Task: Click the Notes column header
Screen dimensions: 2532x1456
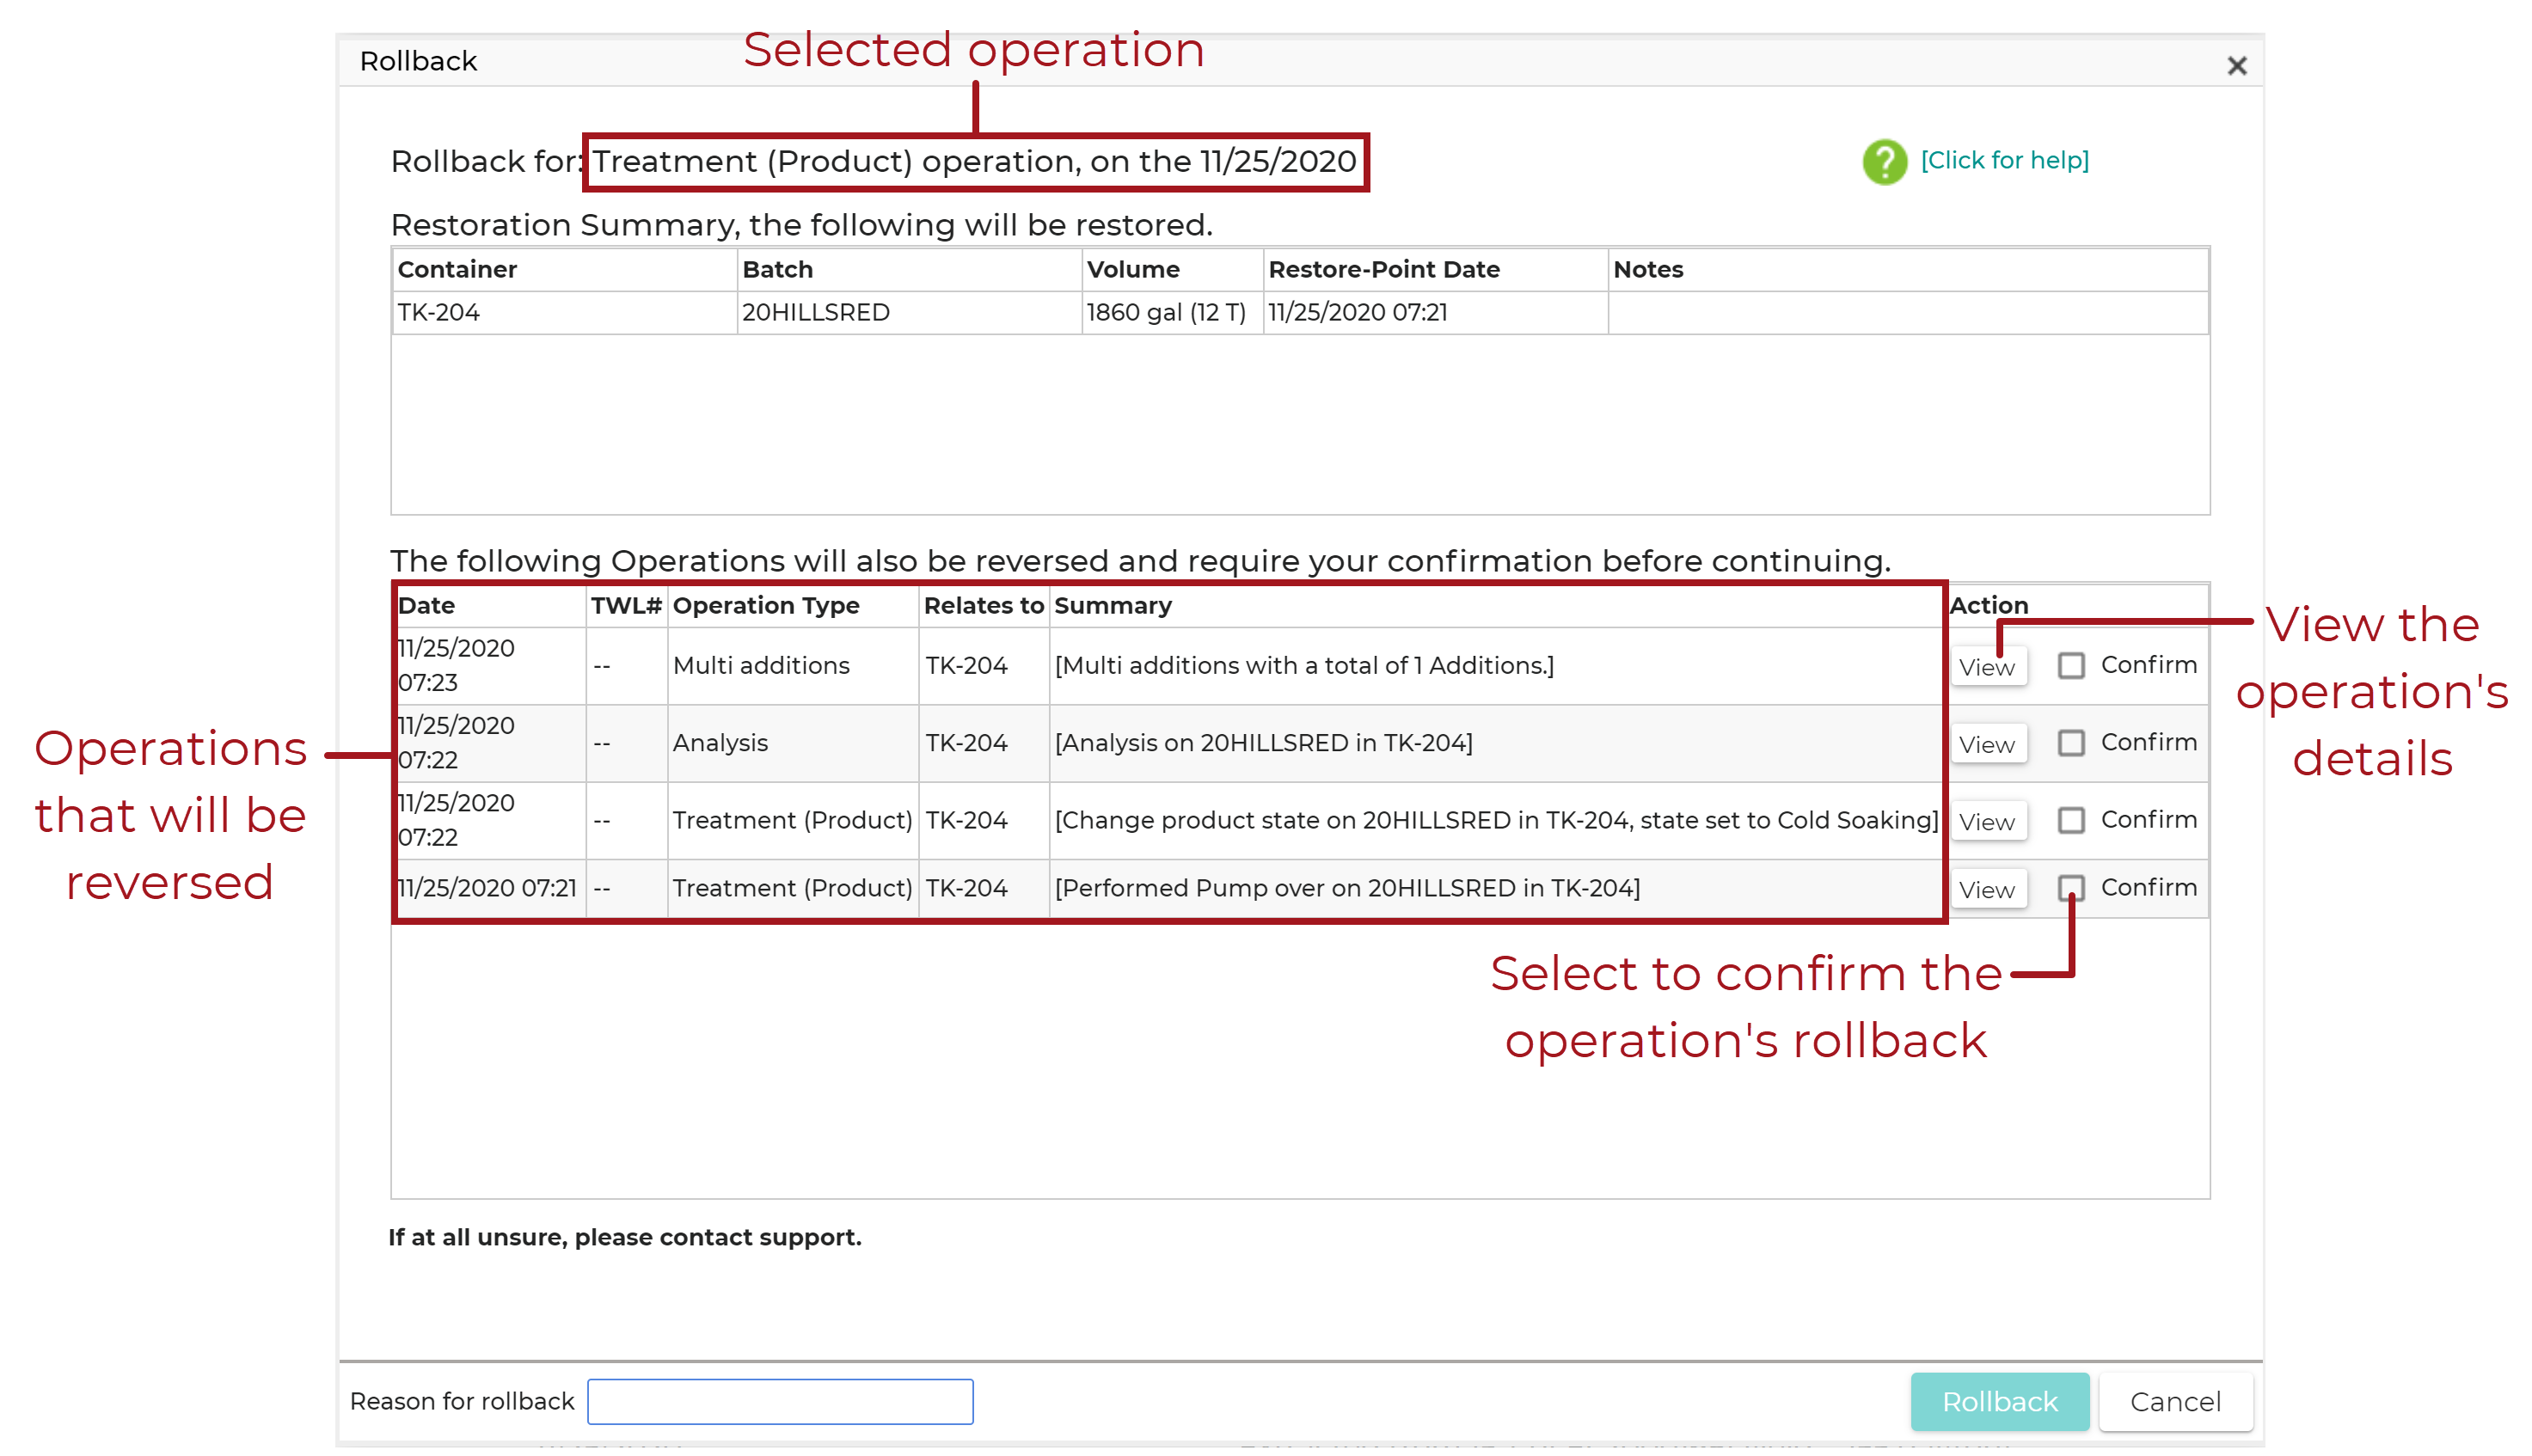Action: pos(1908,270)
